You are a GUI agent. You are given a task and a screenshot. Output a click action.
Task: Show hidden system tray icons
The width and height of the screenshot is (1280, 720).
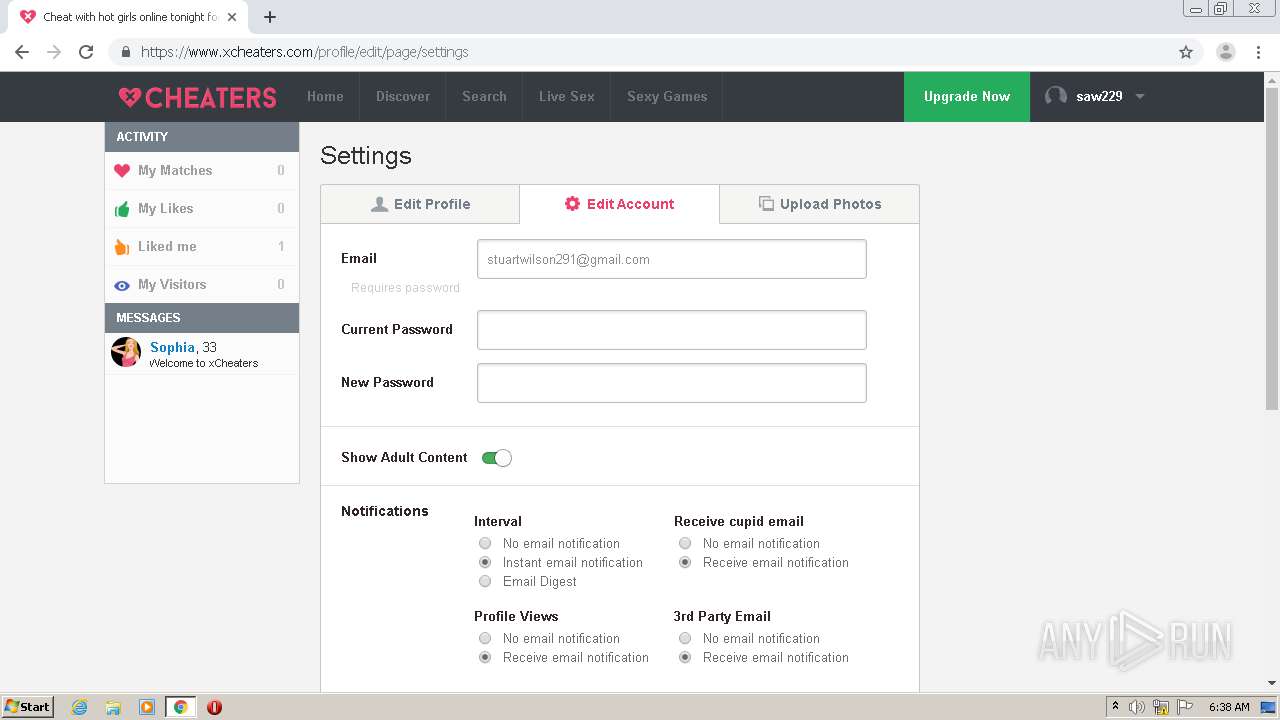point(1116,707)
